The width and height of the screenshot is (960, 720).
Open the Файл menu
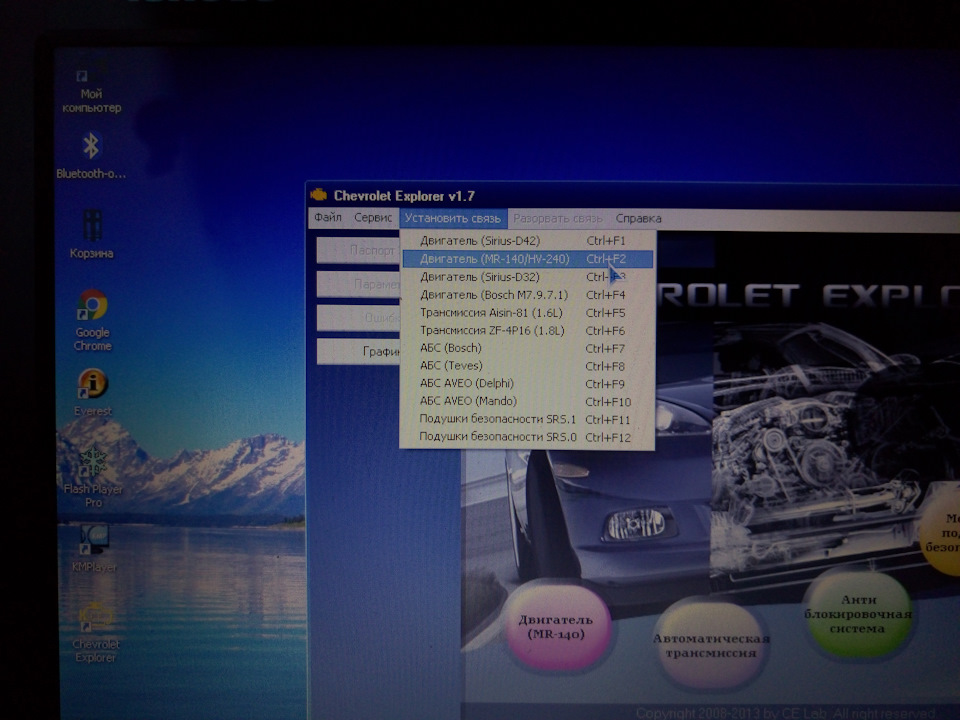(328, 218)
